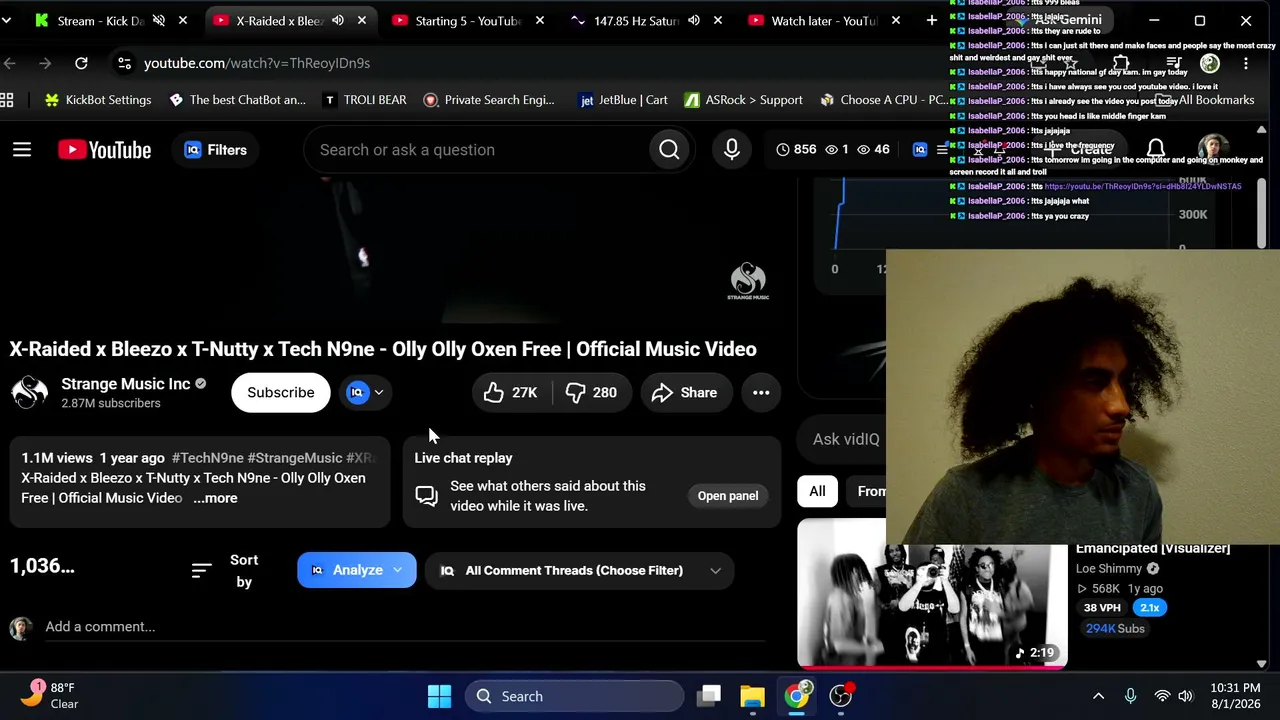Open the YouTube notifications bell

[1156, 150]
